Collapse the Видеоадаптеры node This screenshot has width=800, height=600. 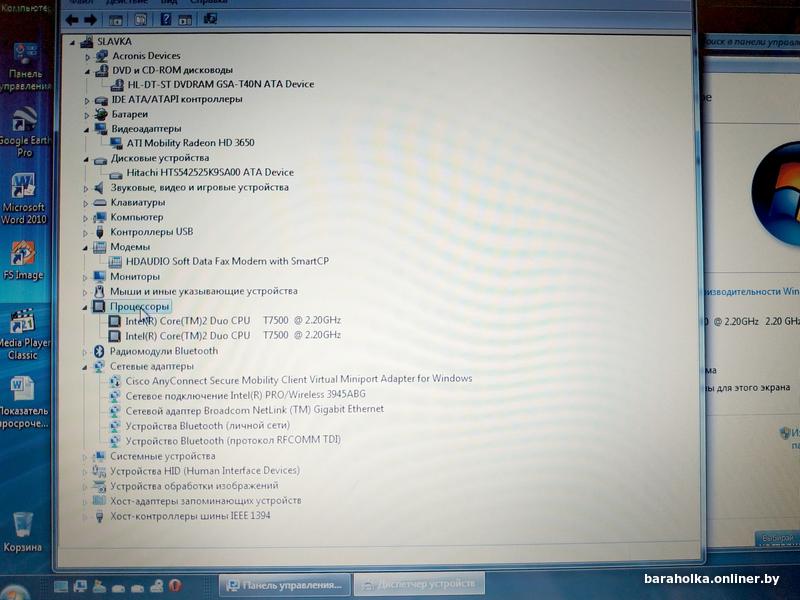[x=86, y=130]
